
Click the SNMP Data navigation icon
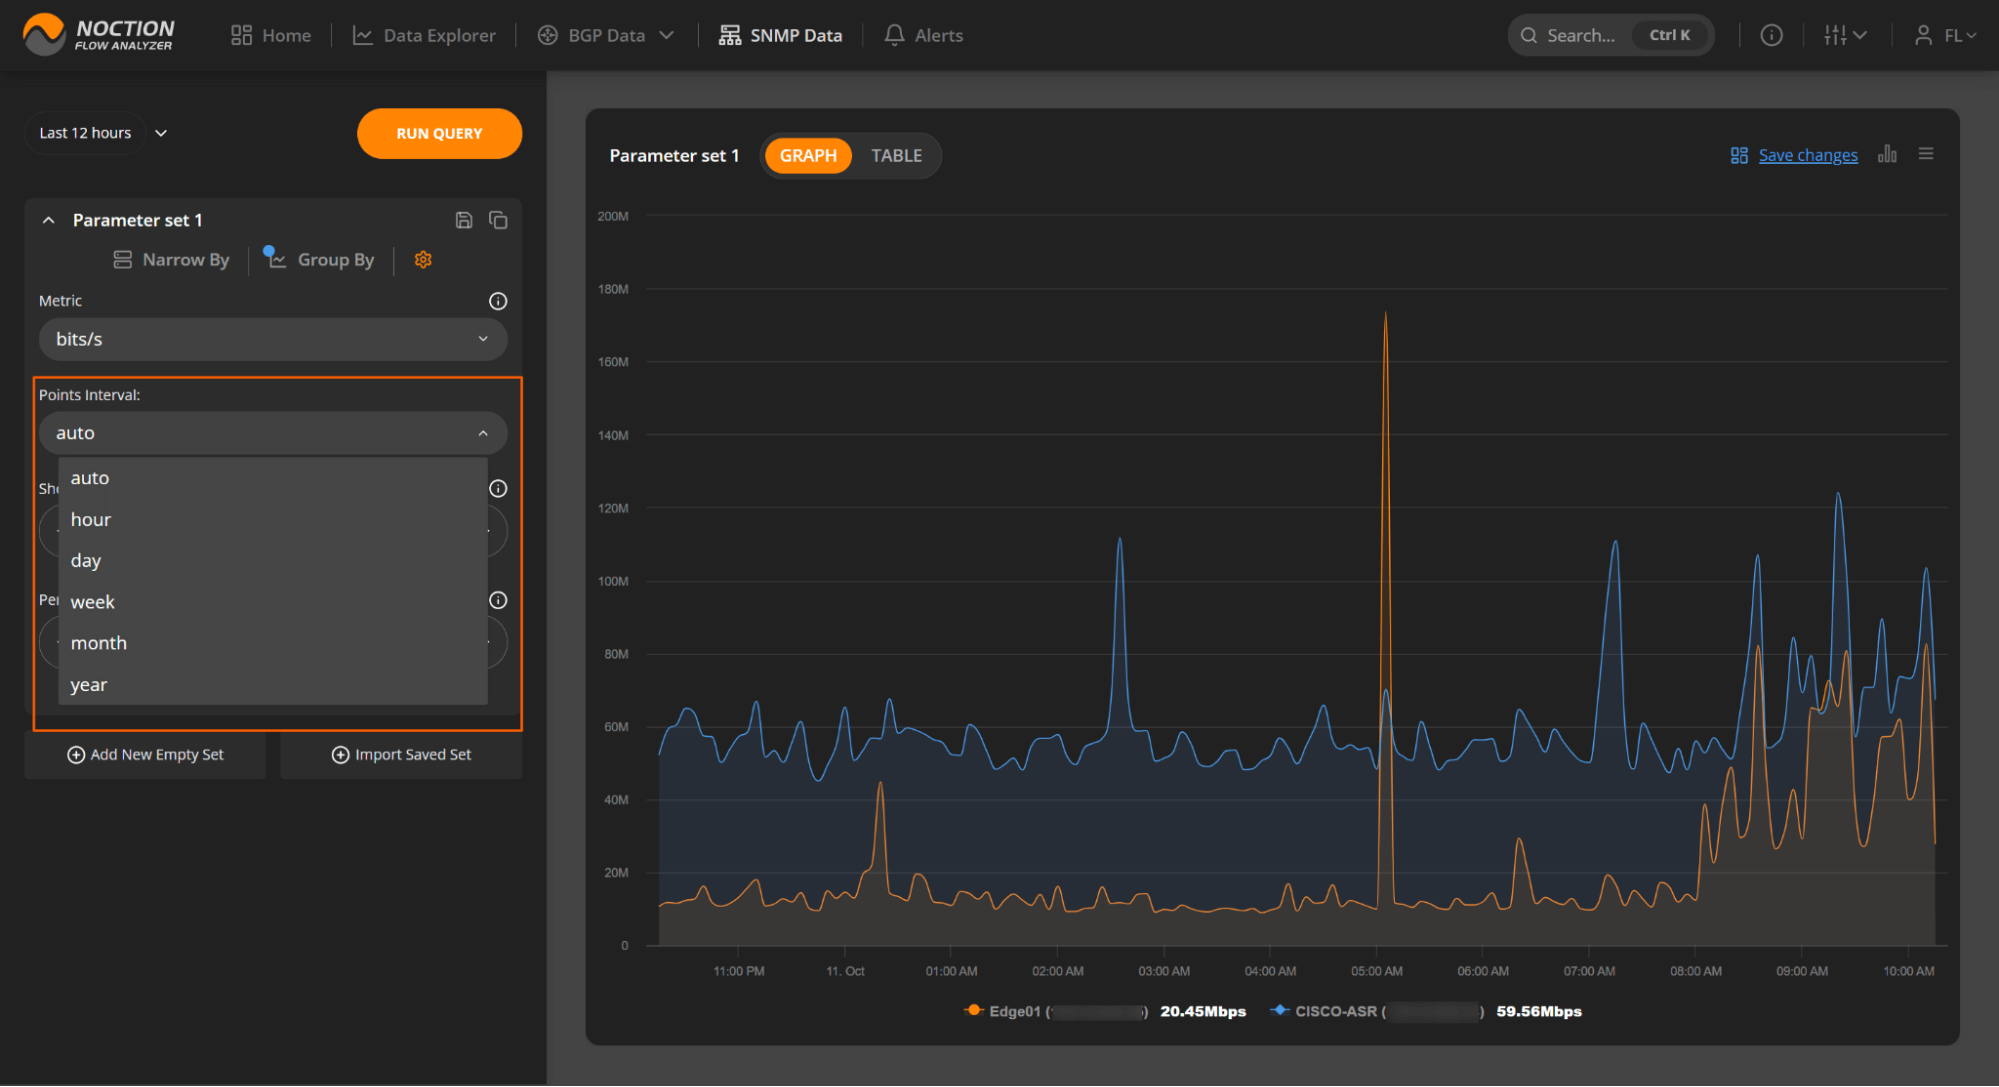[729, 33]
